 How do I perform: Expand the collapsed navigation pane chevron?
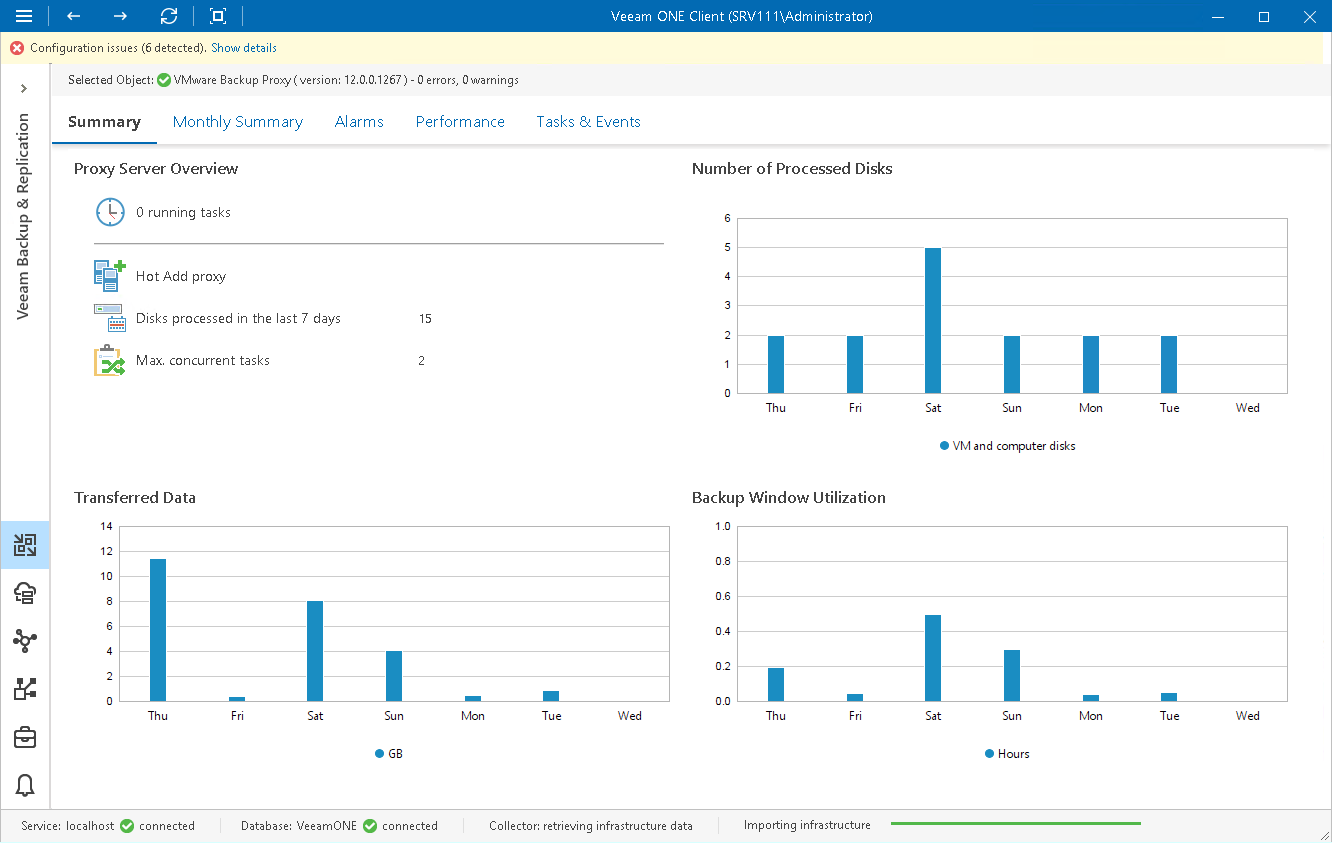coord(24,88)
